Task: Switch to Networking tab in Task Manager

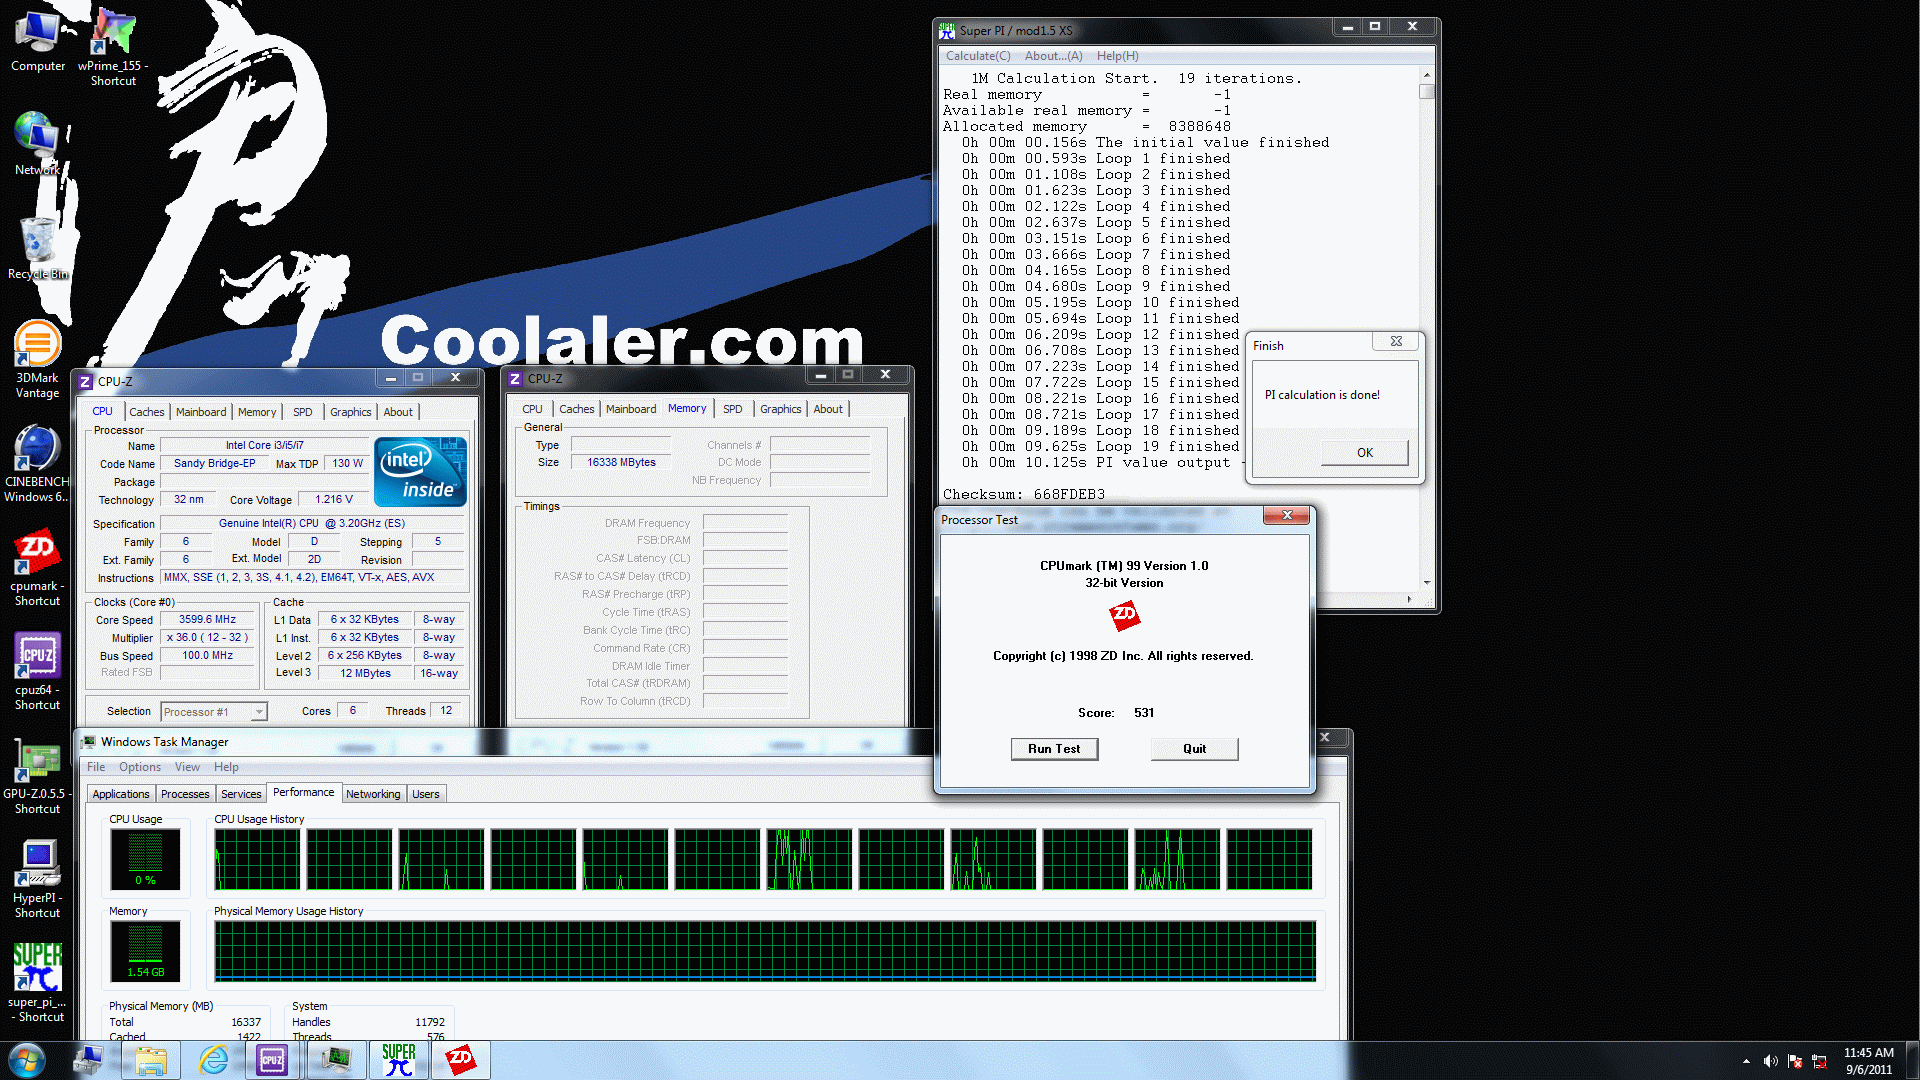Action: (373, 794)
